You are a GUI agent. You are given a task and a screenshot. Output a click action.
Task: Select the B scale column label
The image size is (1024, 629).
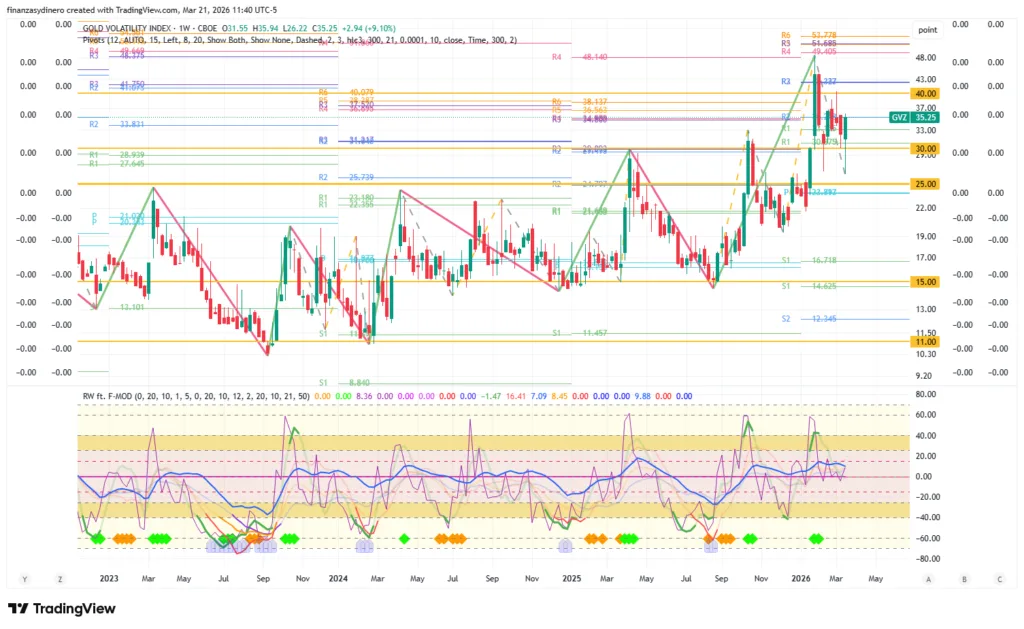(964, 579)
